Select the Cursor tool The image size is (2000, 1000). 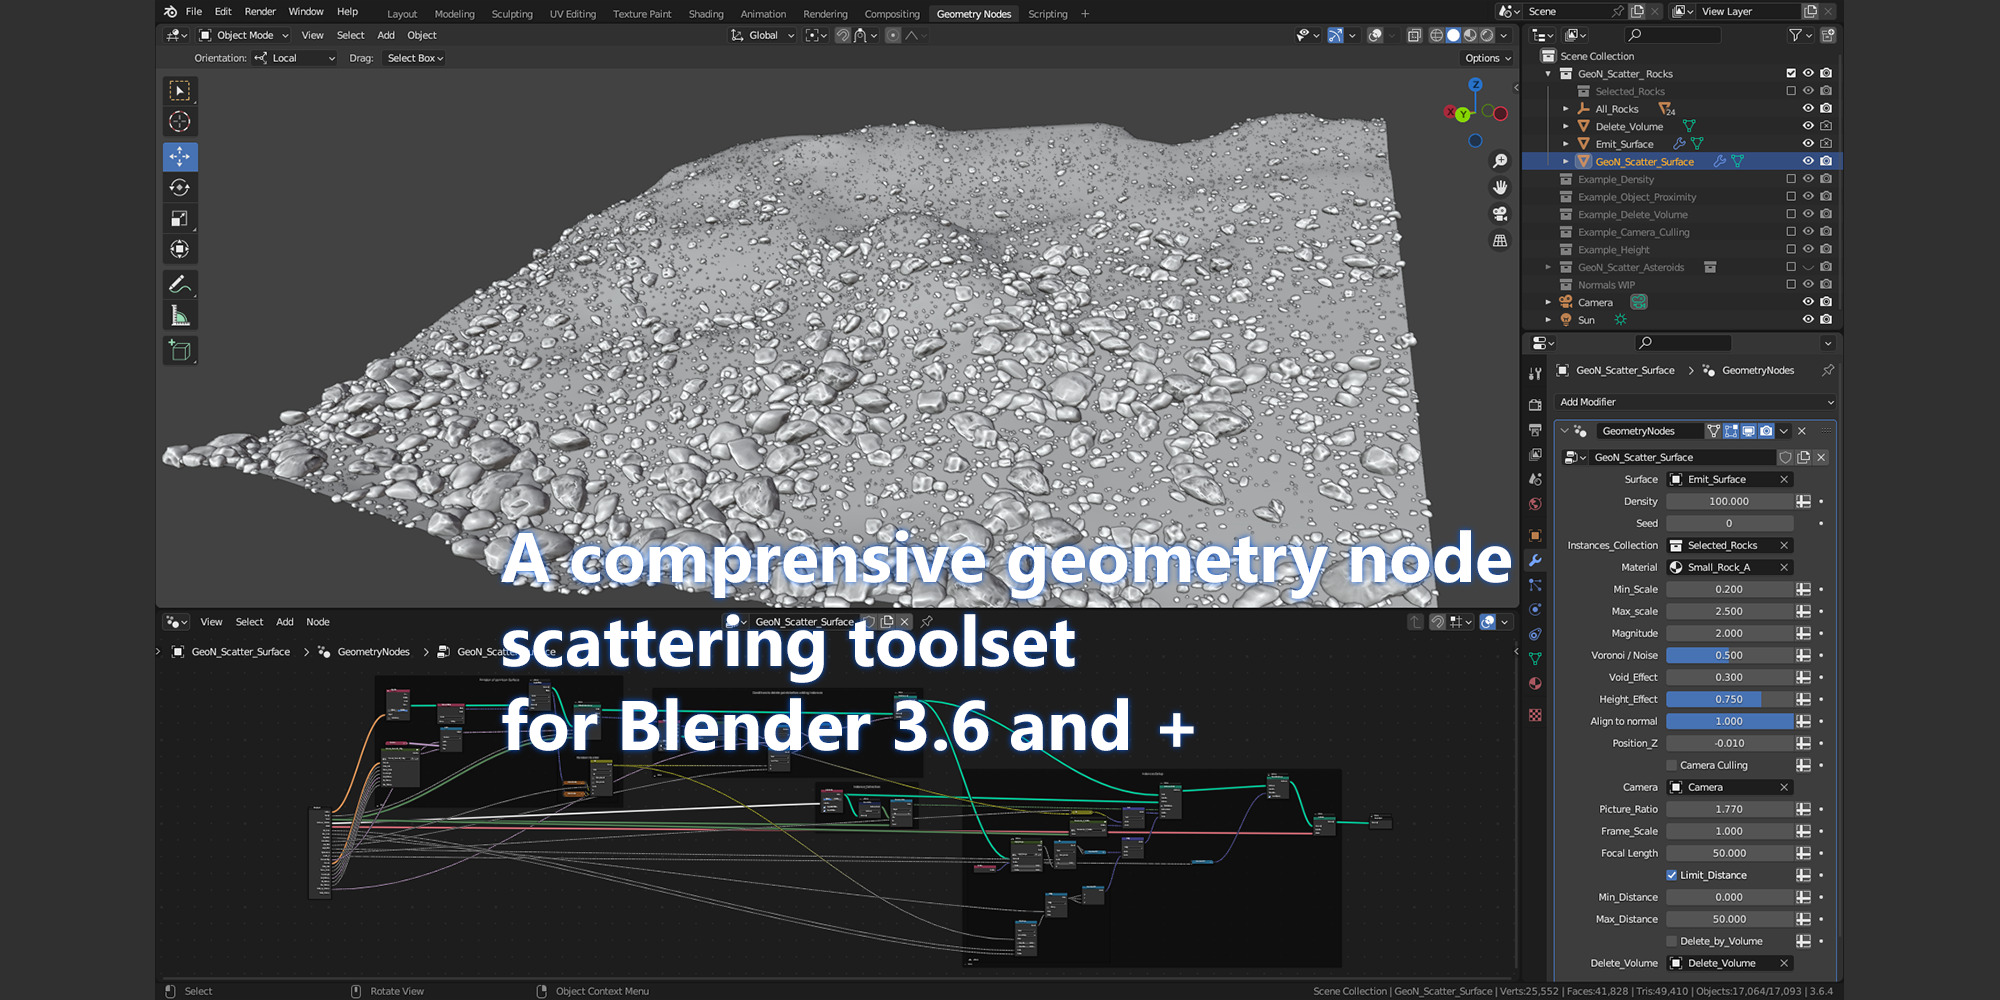tap(180, 122)
